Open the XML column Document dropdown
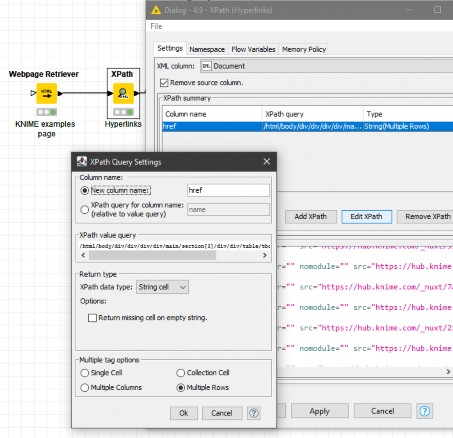 (x=326, y=66)
